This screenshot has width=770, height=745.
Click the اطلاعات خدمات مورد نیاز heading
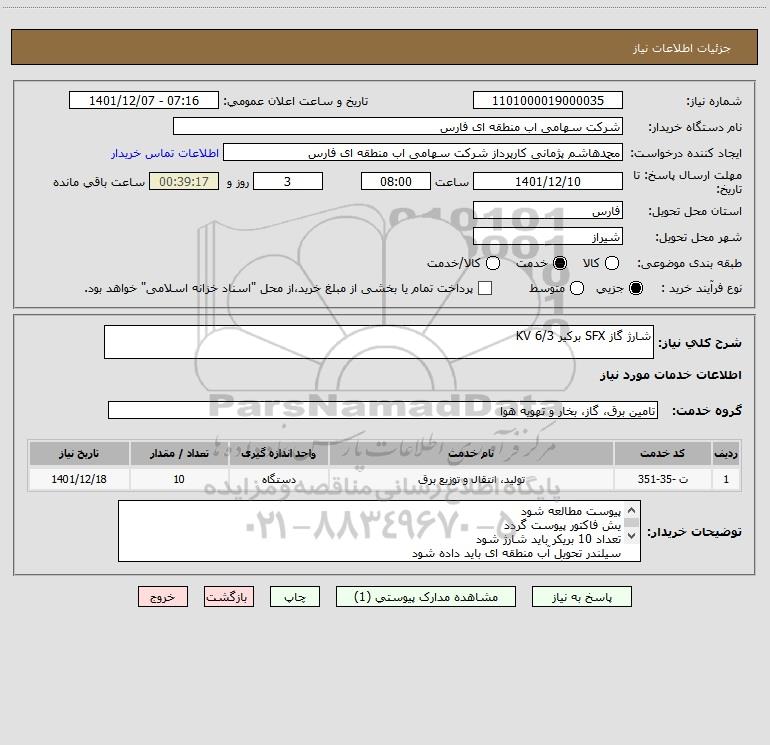pos(670,375)
